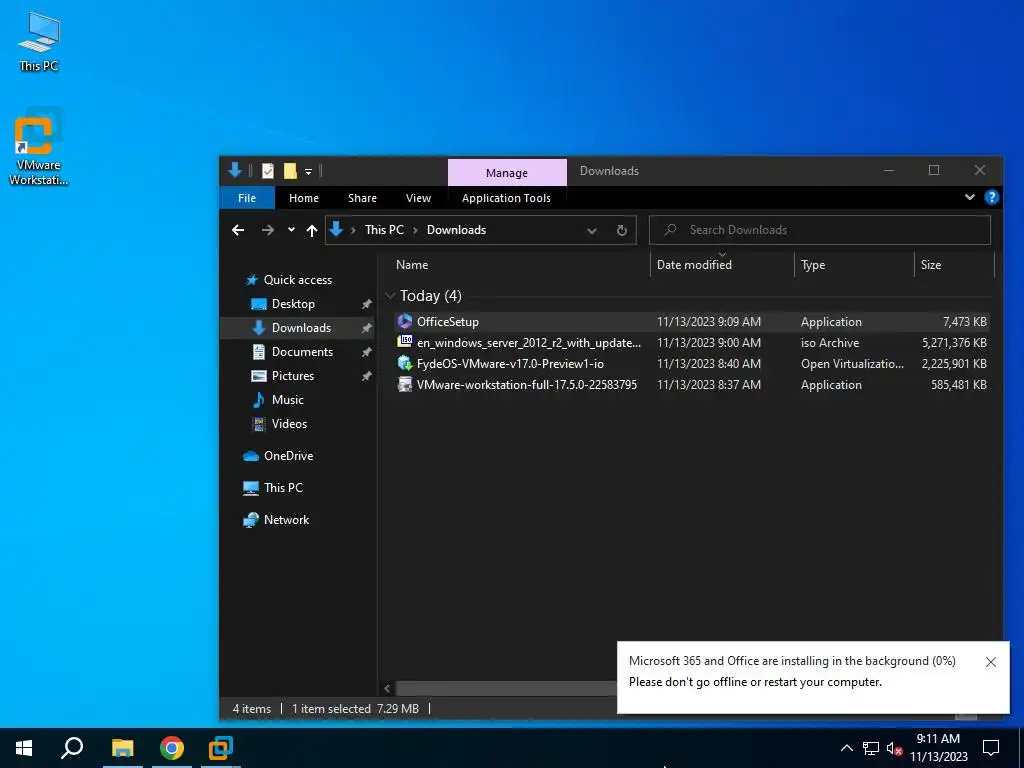Select the FydeOS-VMware-v17.0-Preview1-io file icon

coord(405,363)
